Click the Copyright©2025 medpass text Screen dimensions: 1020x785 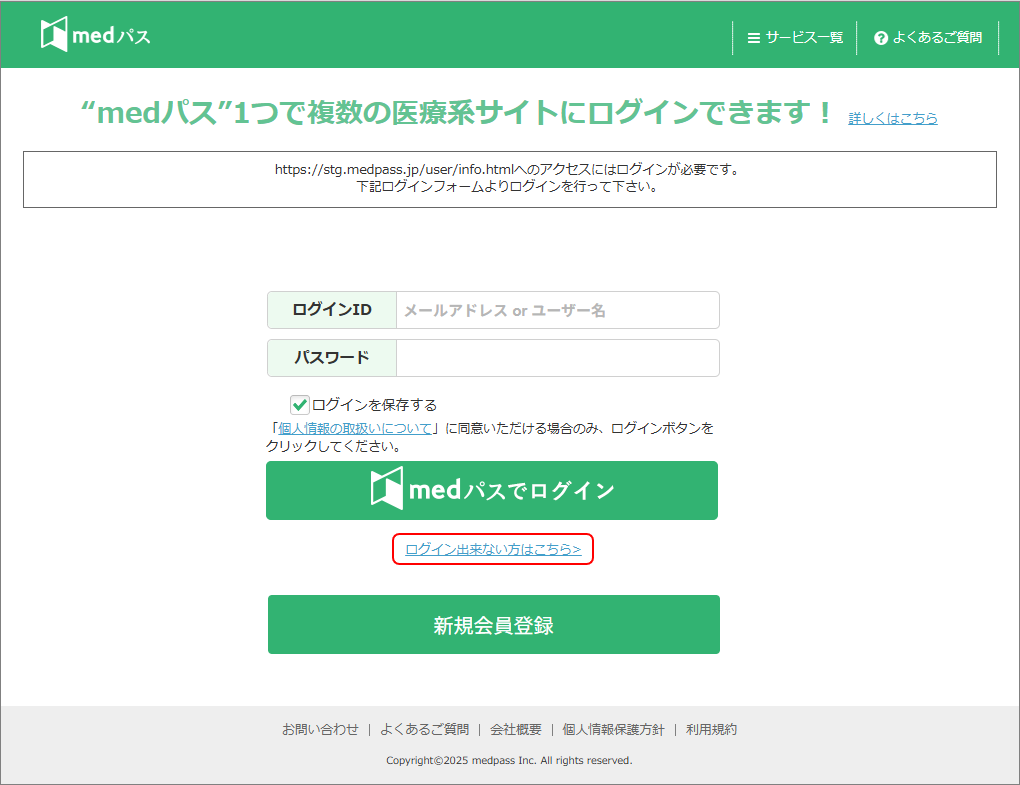click(x=509, y=760)
